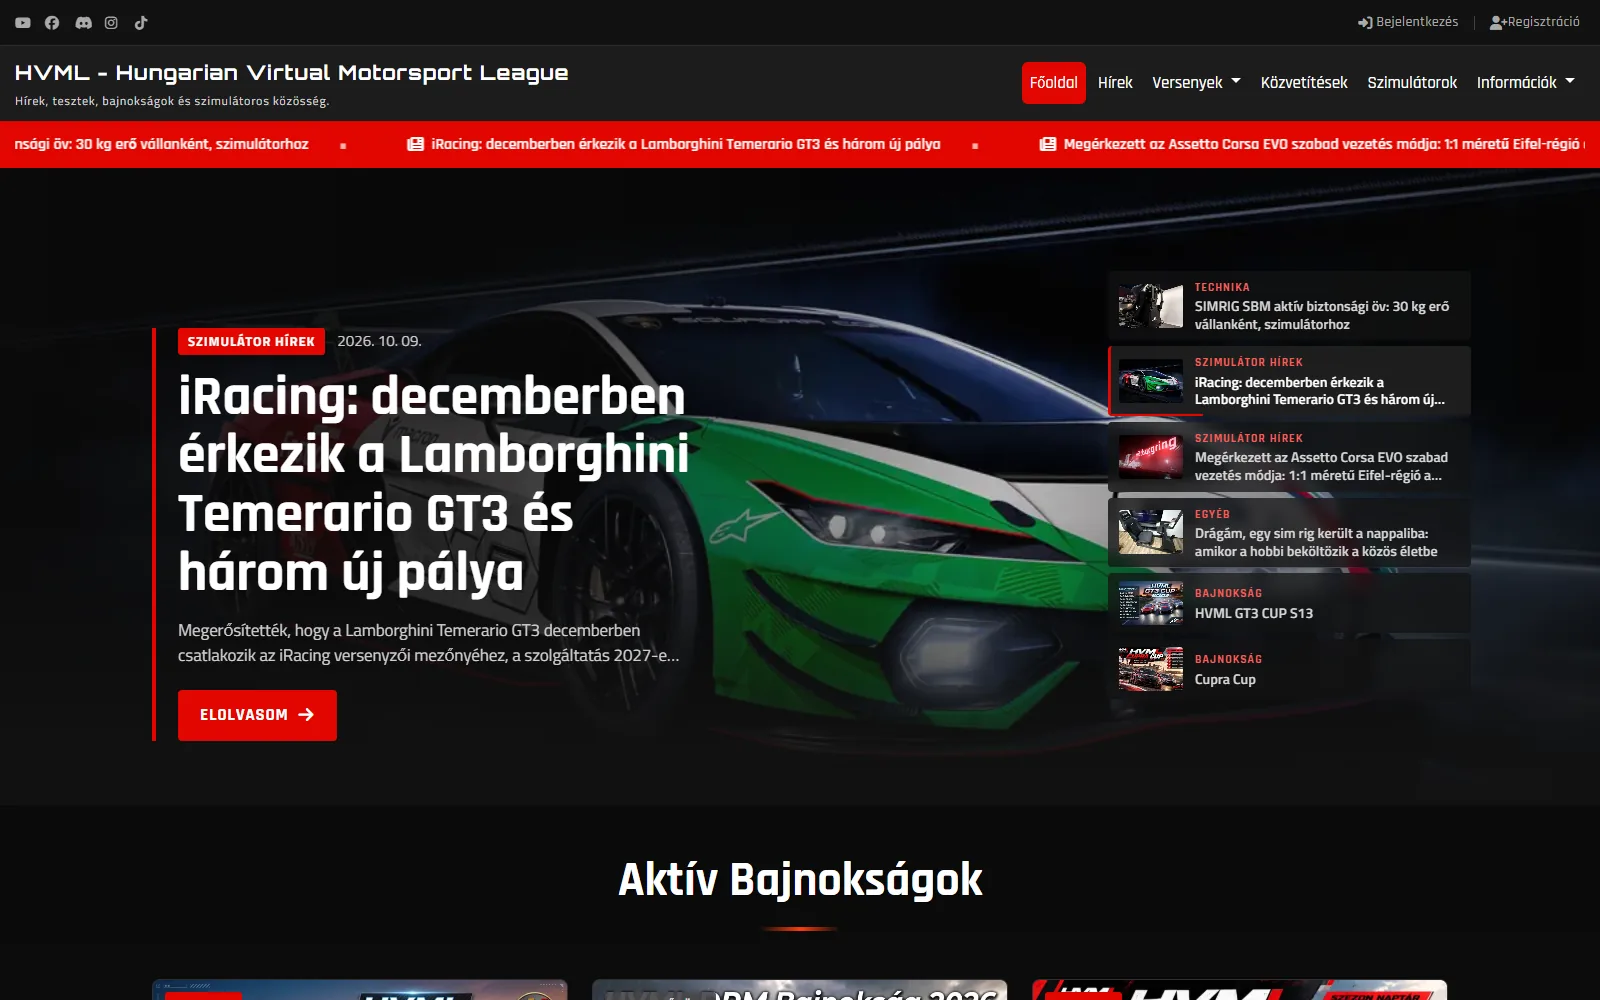Click the EGYÉB category label

1212,514
